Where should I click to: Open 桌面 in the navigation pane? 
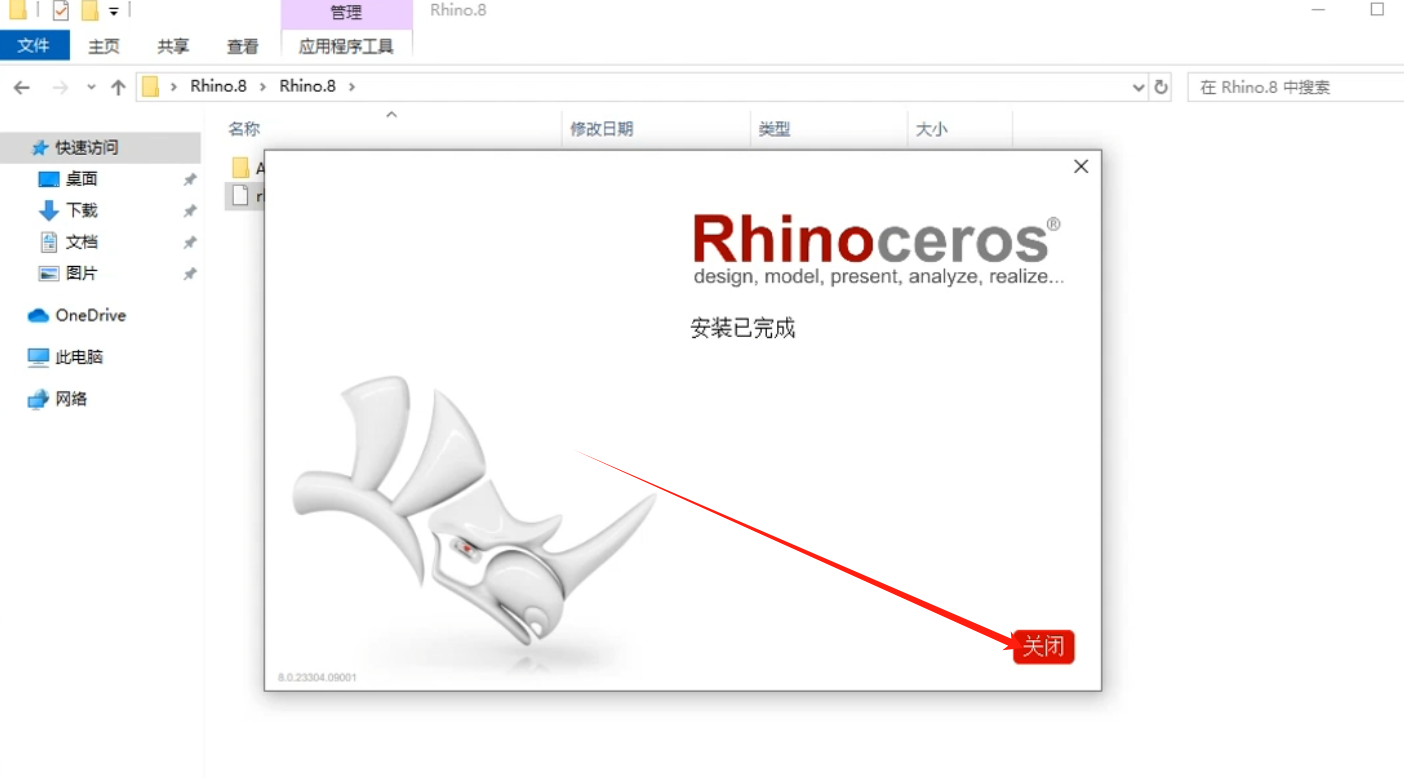pos(82,179)
